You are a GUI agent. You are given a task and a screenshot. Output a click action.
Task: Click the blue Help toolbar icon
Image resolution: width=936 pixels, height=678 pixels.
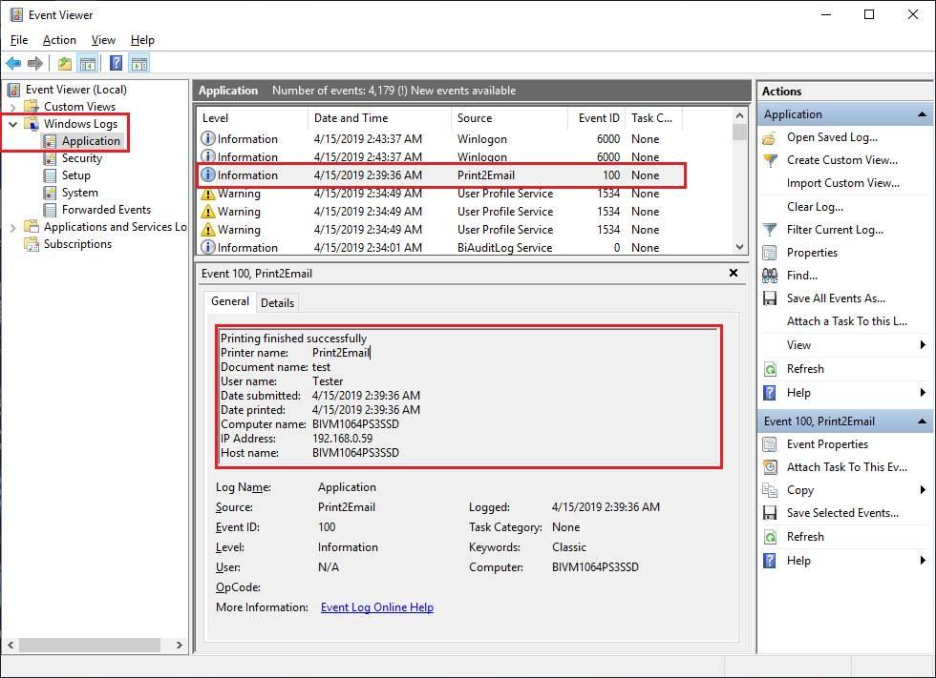(x=116, y=63)
